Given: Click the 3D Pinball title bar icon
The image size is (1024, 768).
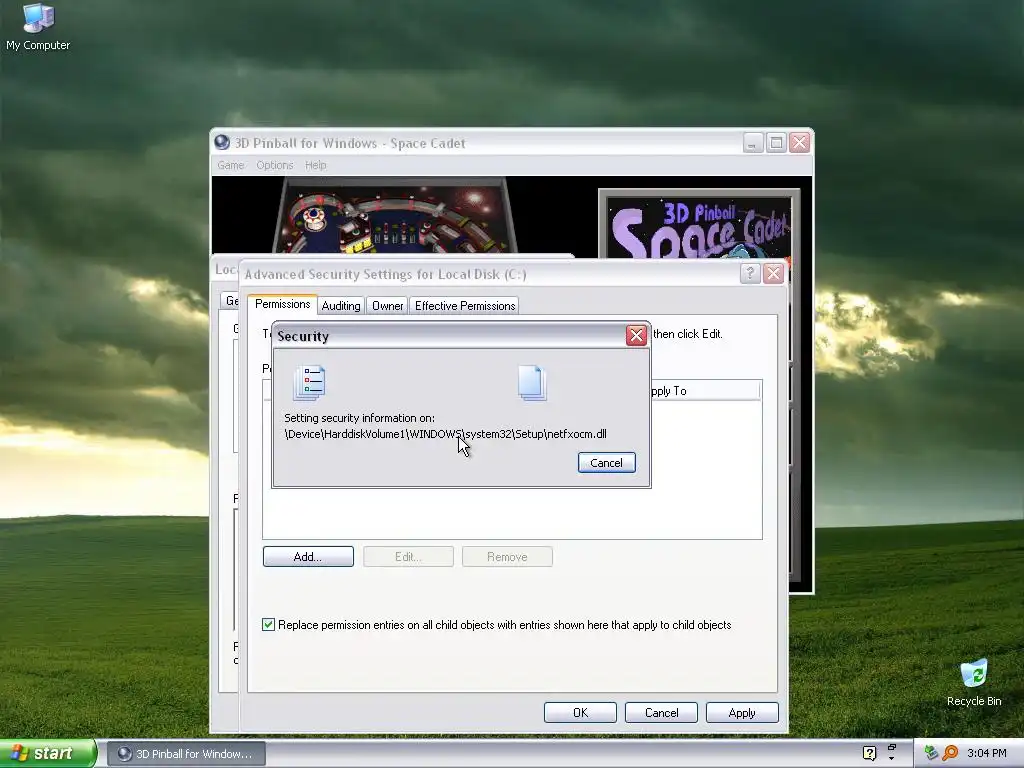Looking at the screenshot, I should (222, 142).
